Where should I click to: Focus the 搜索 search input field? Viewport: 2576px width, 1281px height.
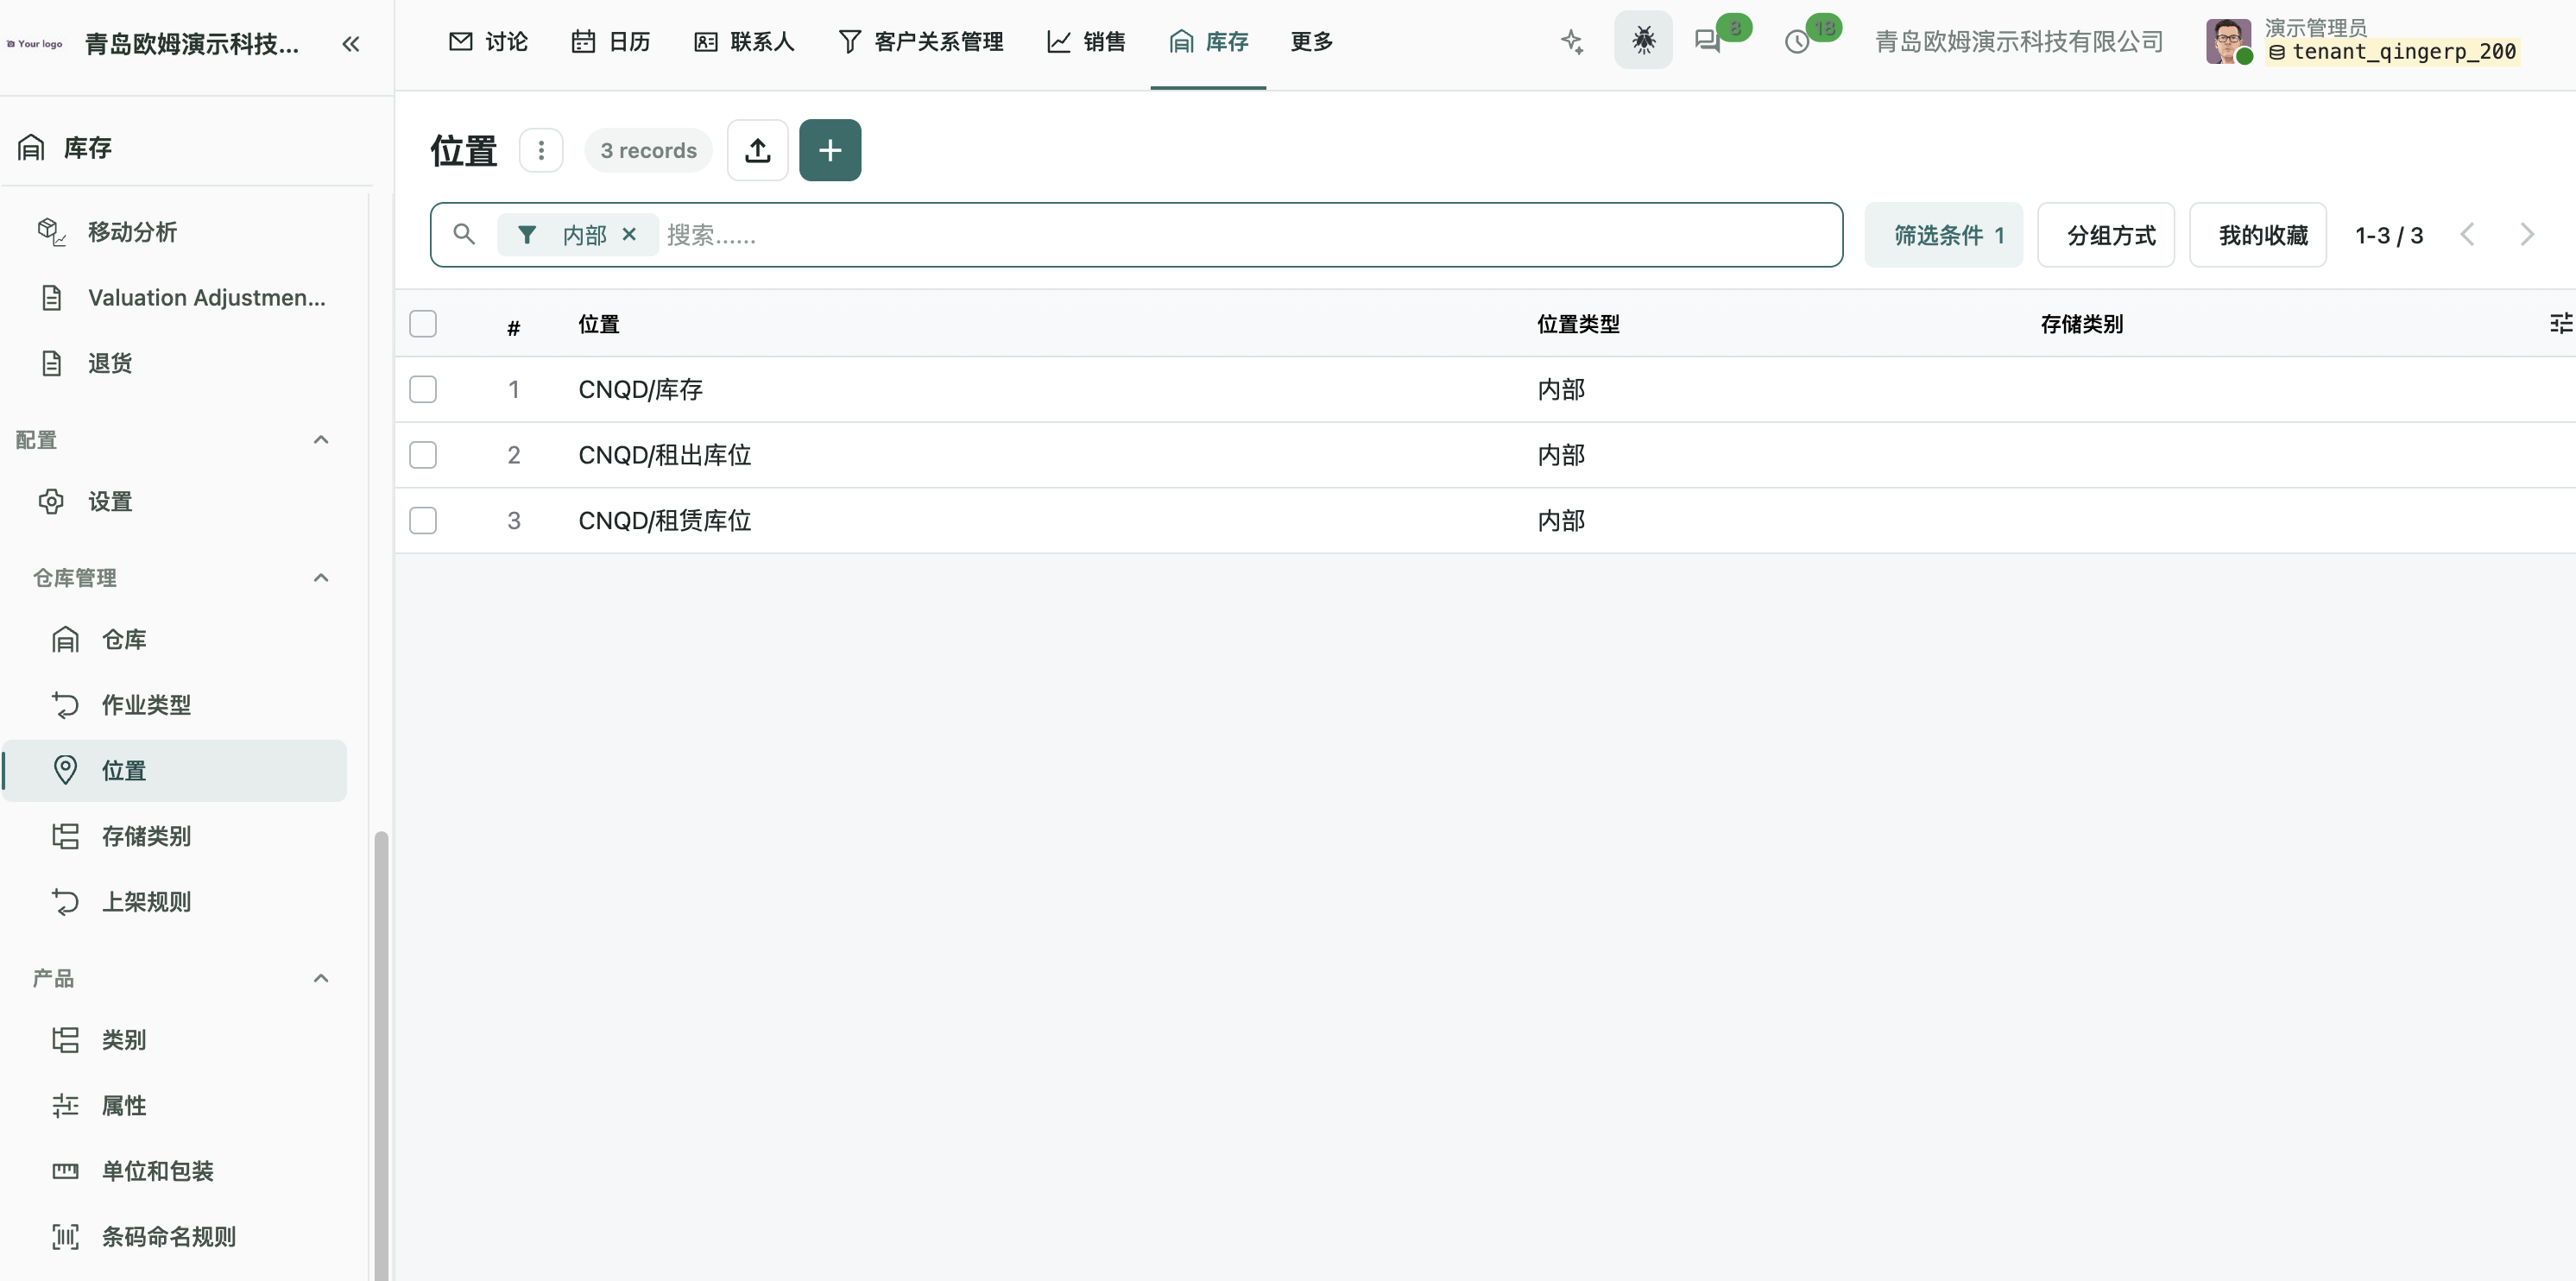pos(1250,235)
